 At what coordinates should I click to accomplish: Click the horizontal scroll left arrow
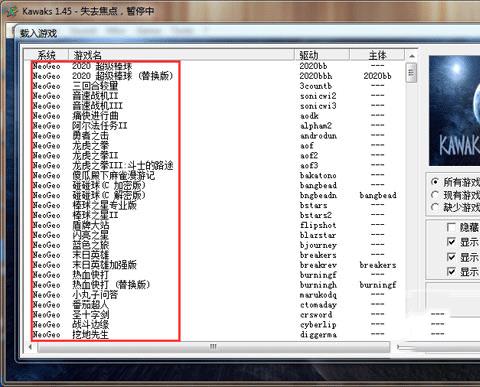(x=30, y=347)
